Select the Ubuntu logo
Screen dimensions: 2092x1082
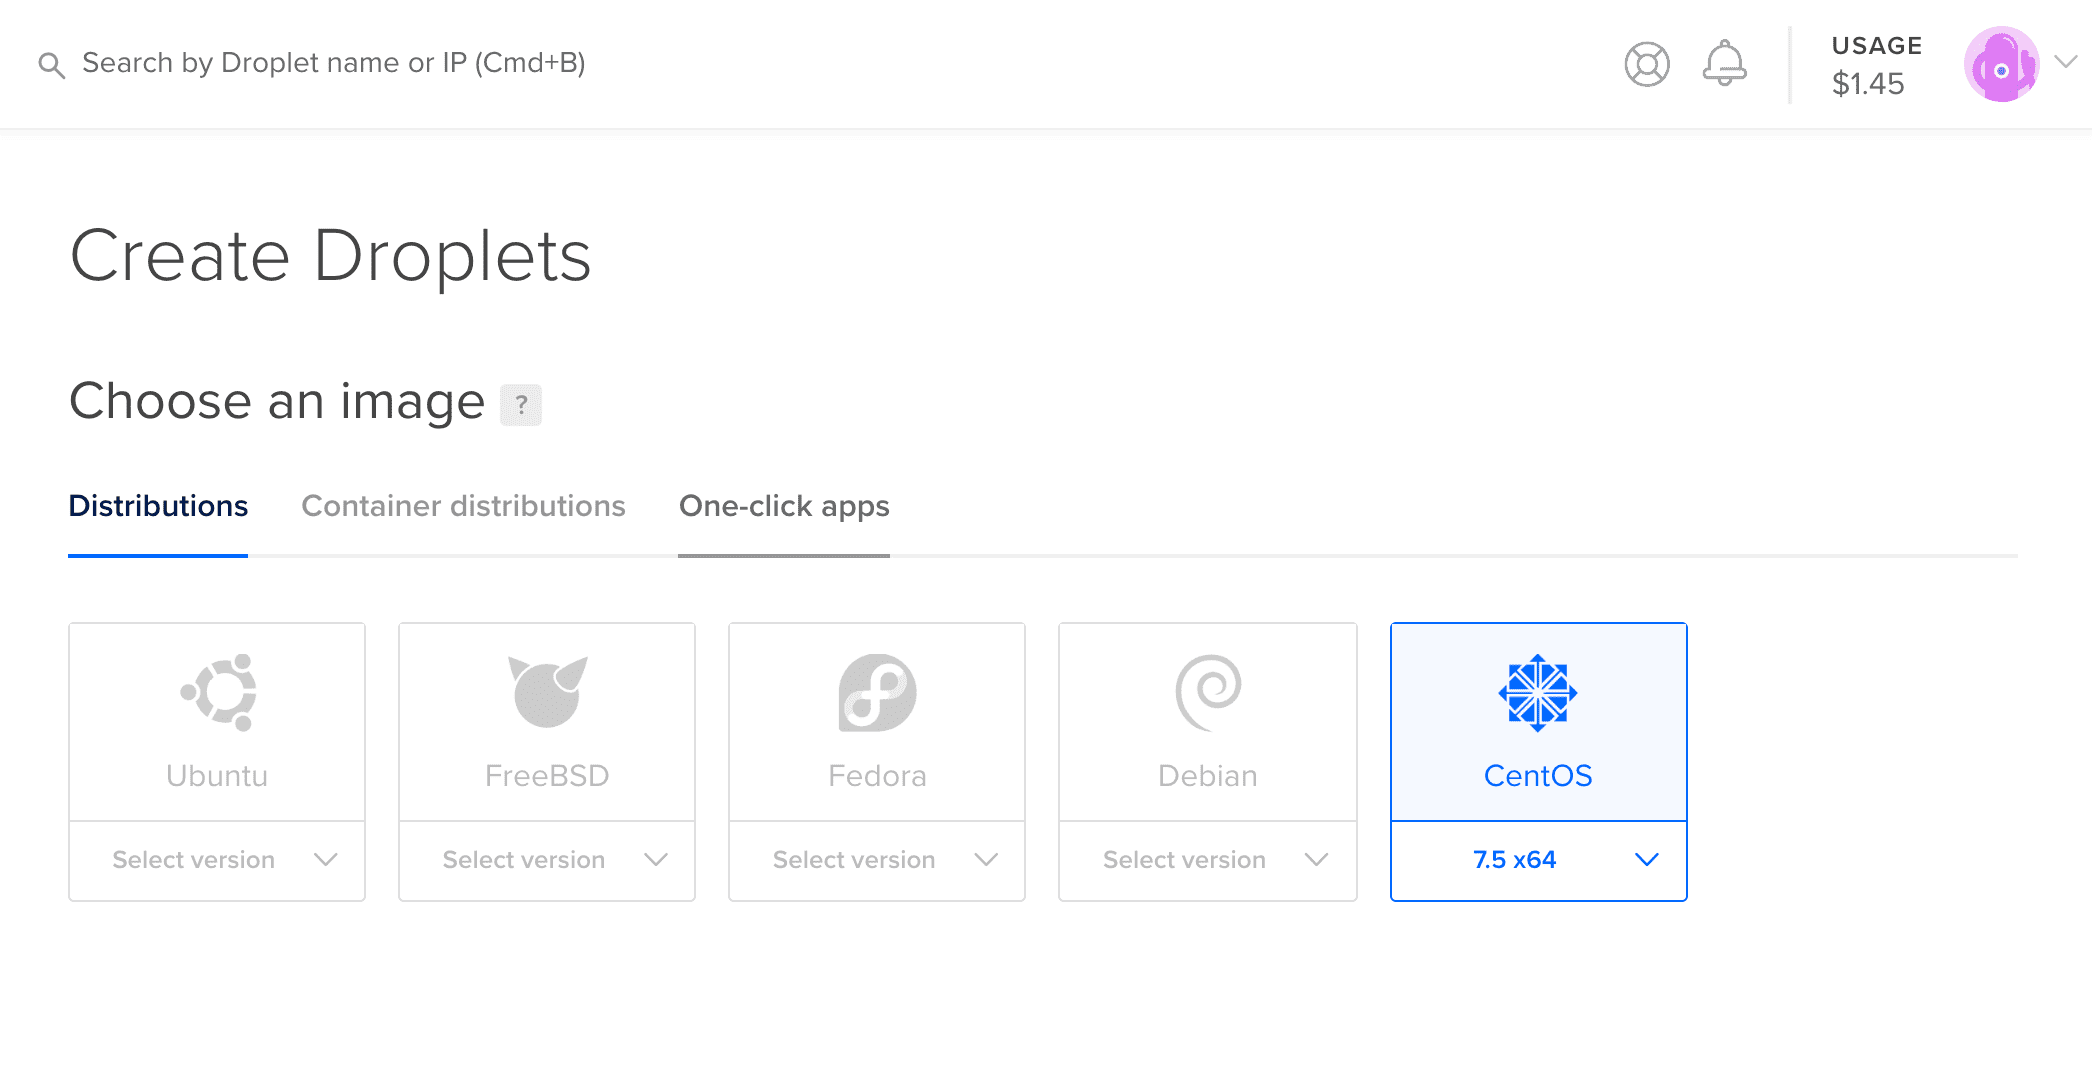coord(218,692)
